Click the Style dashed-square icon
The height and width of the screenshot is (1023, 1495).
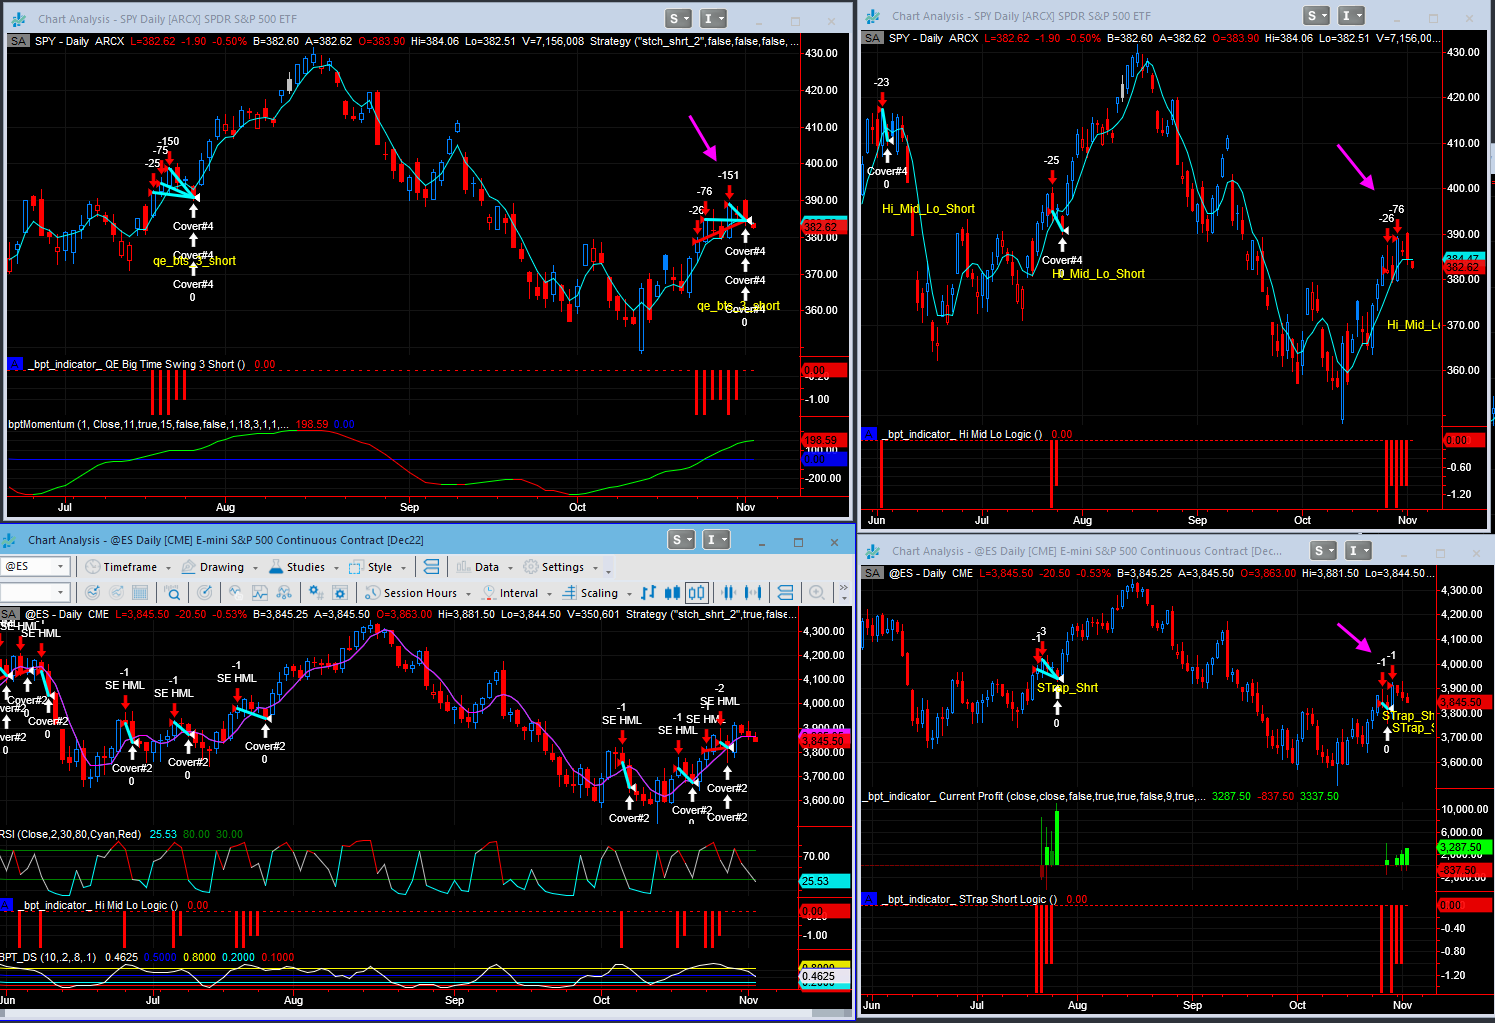pyautogui.click(x=355, y=567)
